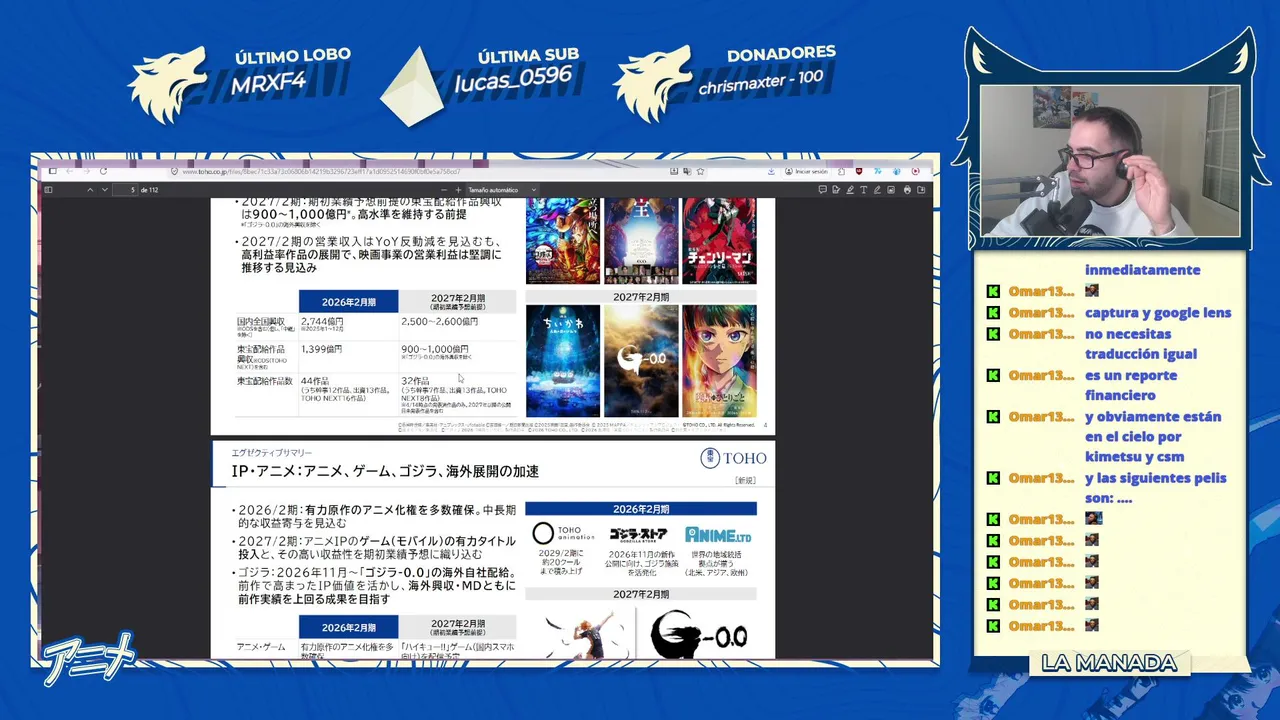Screen dimensions: 1280x720
Task: Select the PDF add image tool
Action: point(891,190)
